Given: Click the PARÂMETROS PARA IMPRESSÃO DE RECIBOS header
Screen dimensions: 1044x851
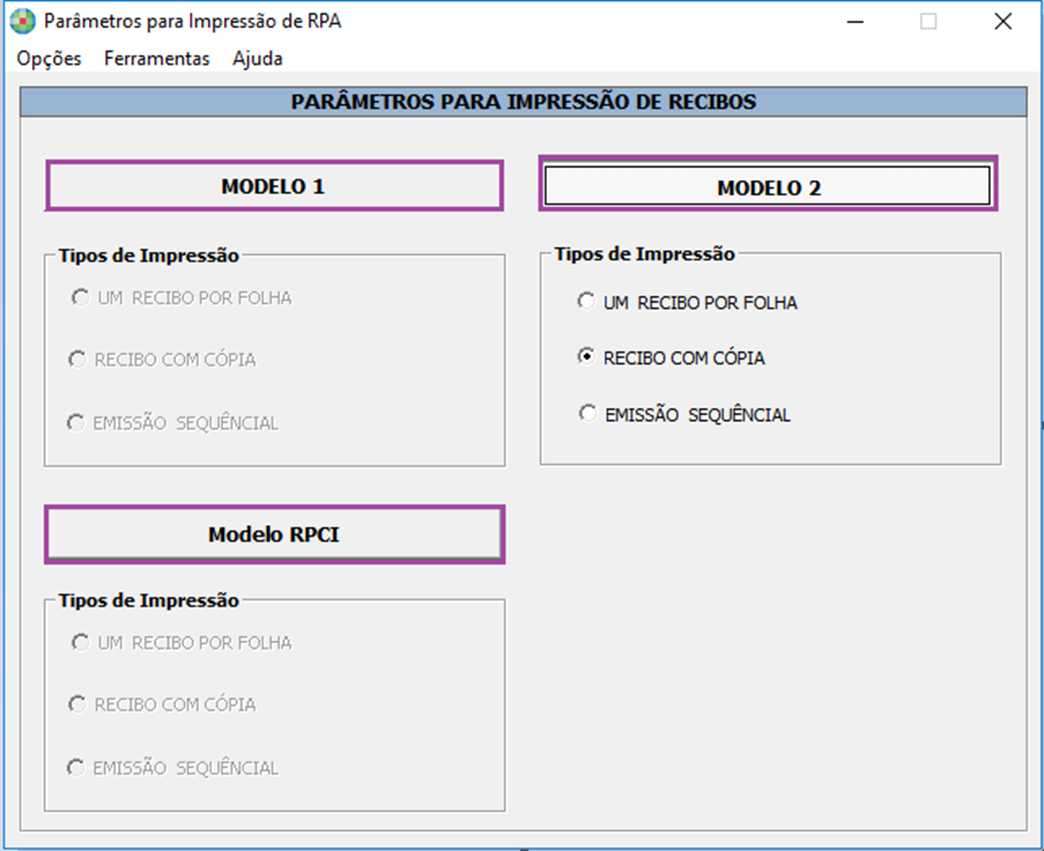Looking at the screenshot, I should point(523,102).
